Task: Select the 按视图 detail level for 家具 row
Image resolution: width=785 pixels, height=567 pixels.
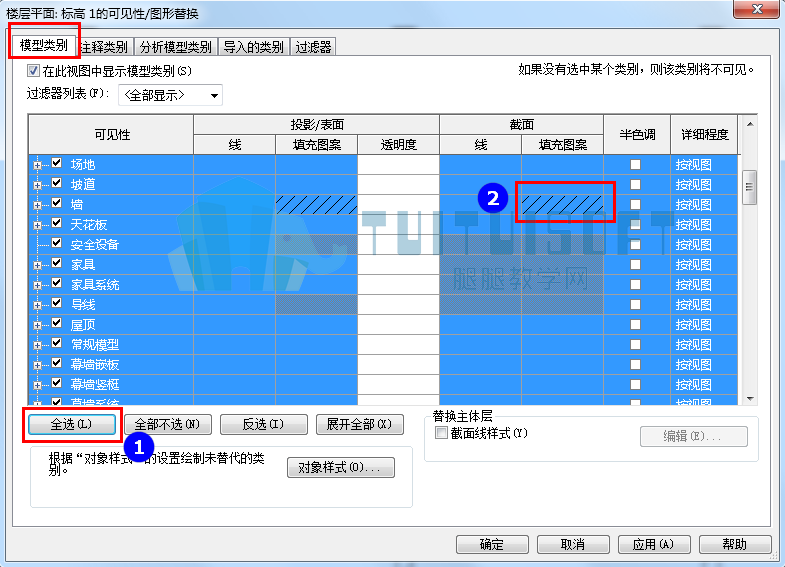Action: [x=694, y=265]
